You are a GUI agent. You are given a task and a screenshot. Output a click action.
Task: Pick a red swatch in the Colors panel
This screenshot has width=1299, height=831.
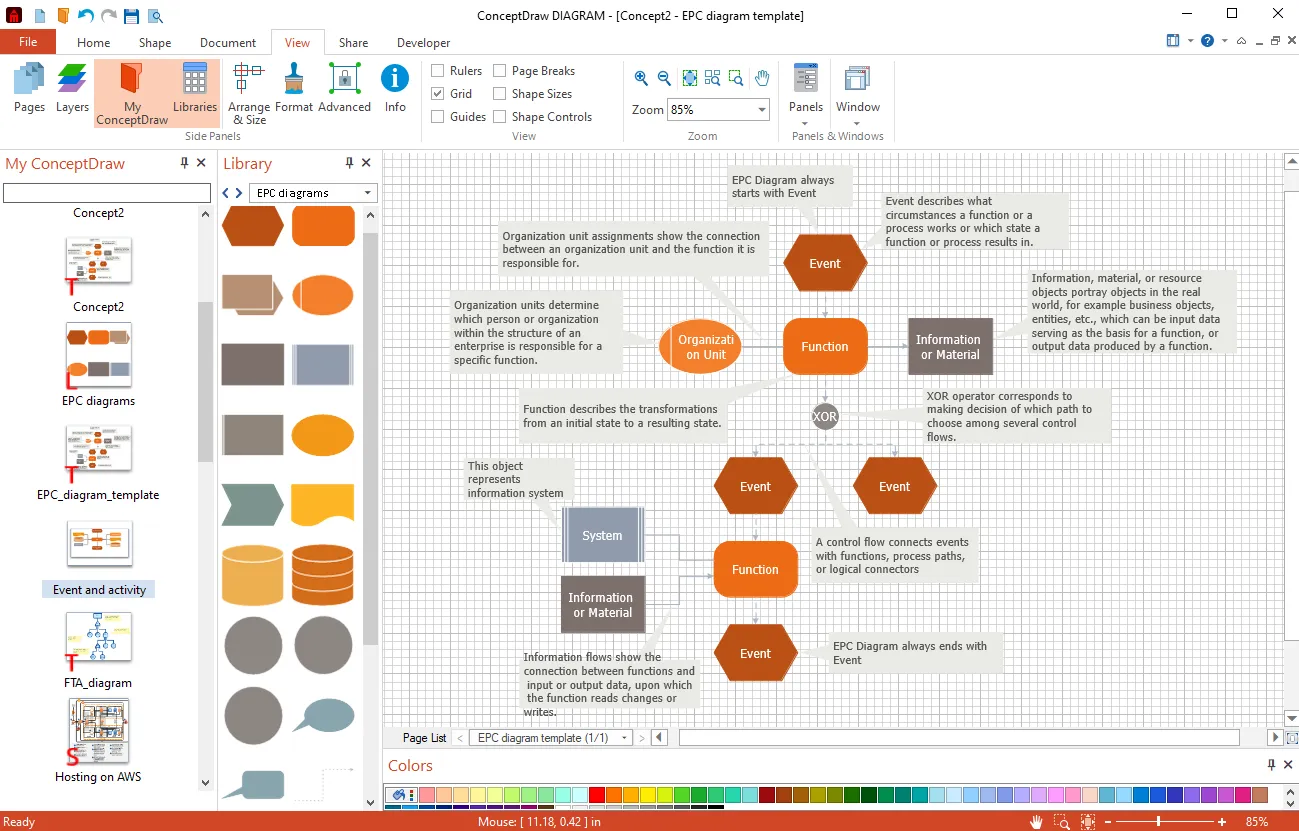(x=599, y=796)
